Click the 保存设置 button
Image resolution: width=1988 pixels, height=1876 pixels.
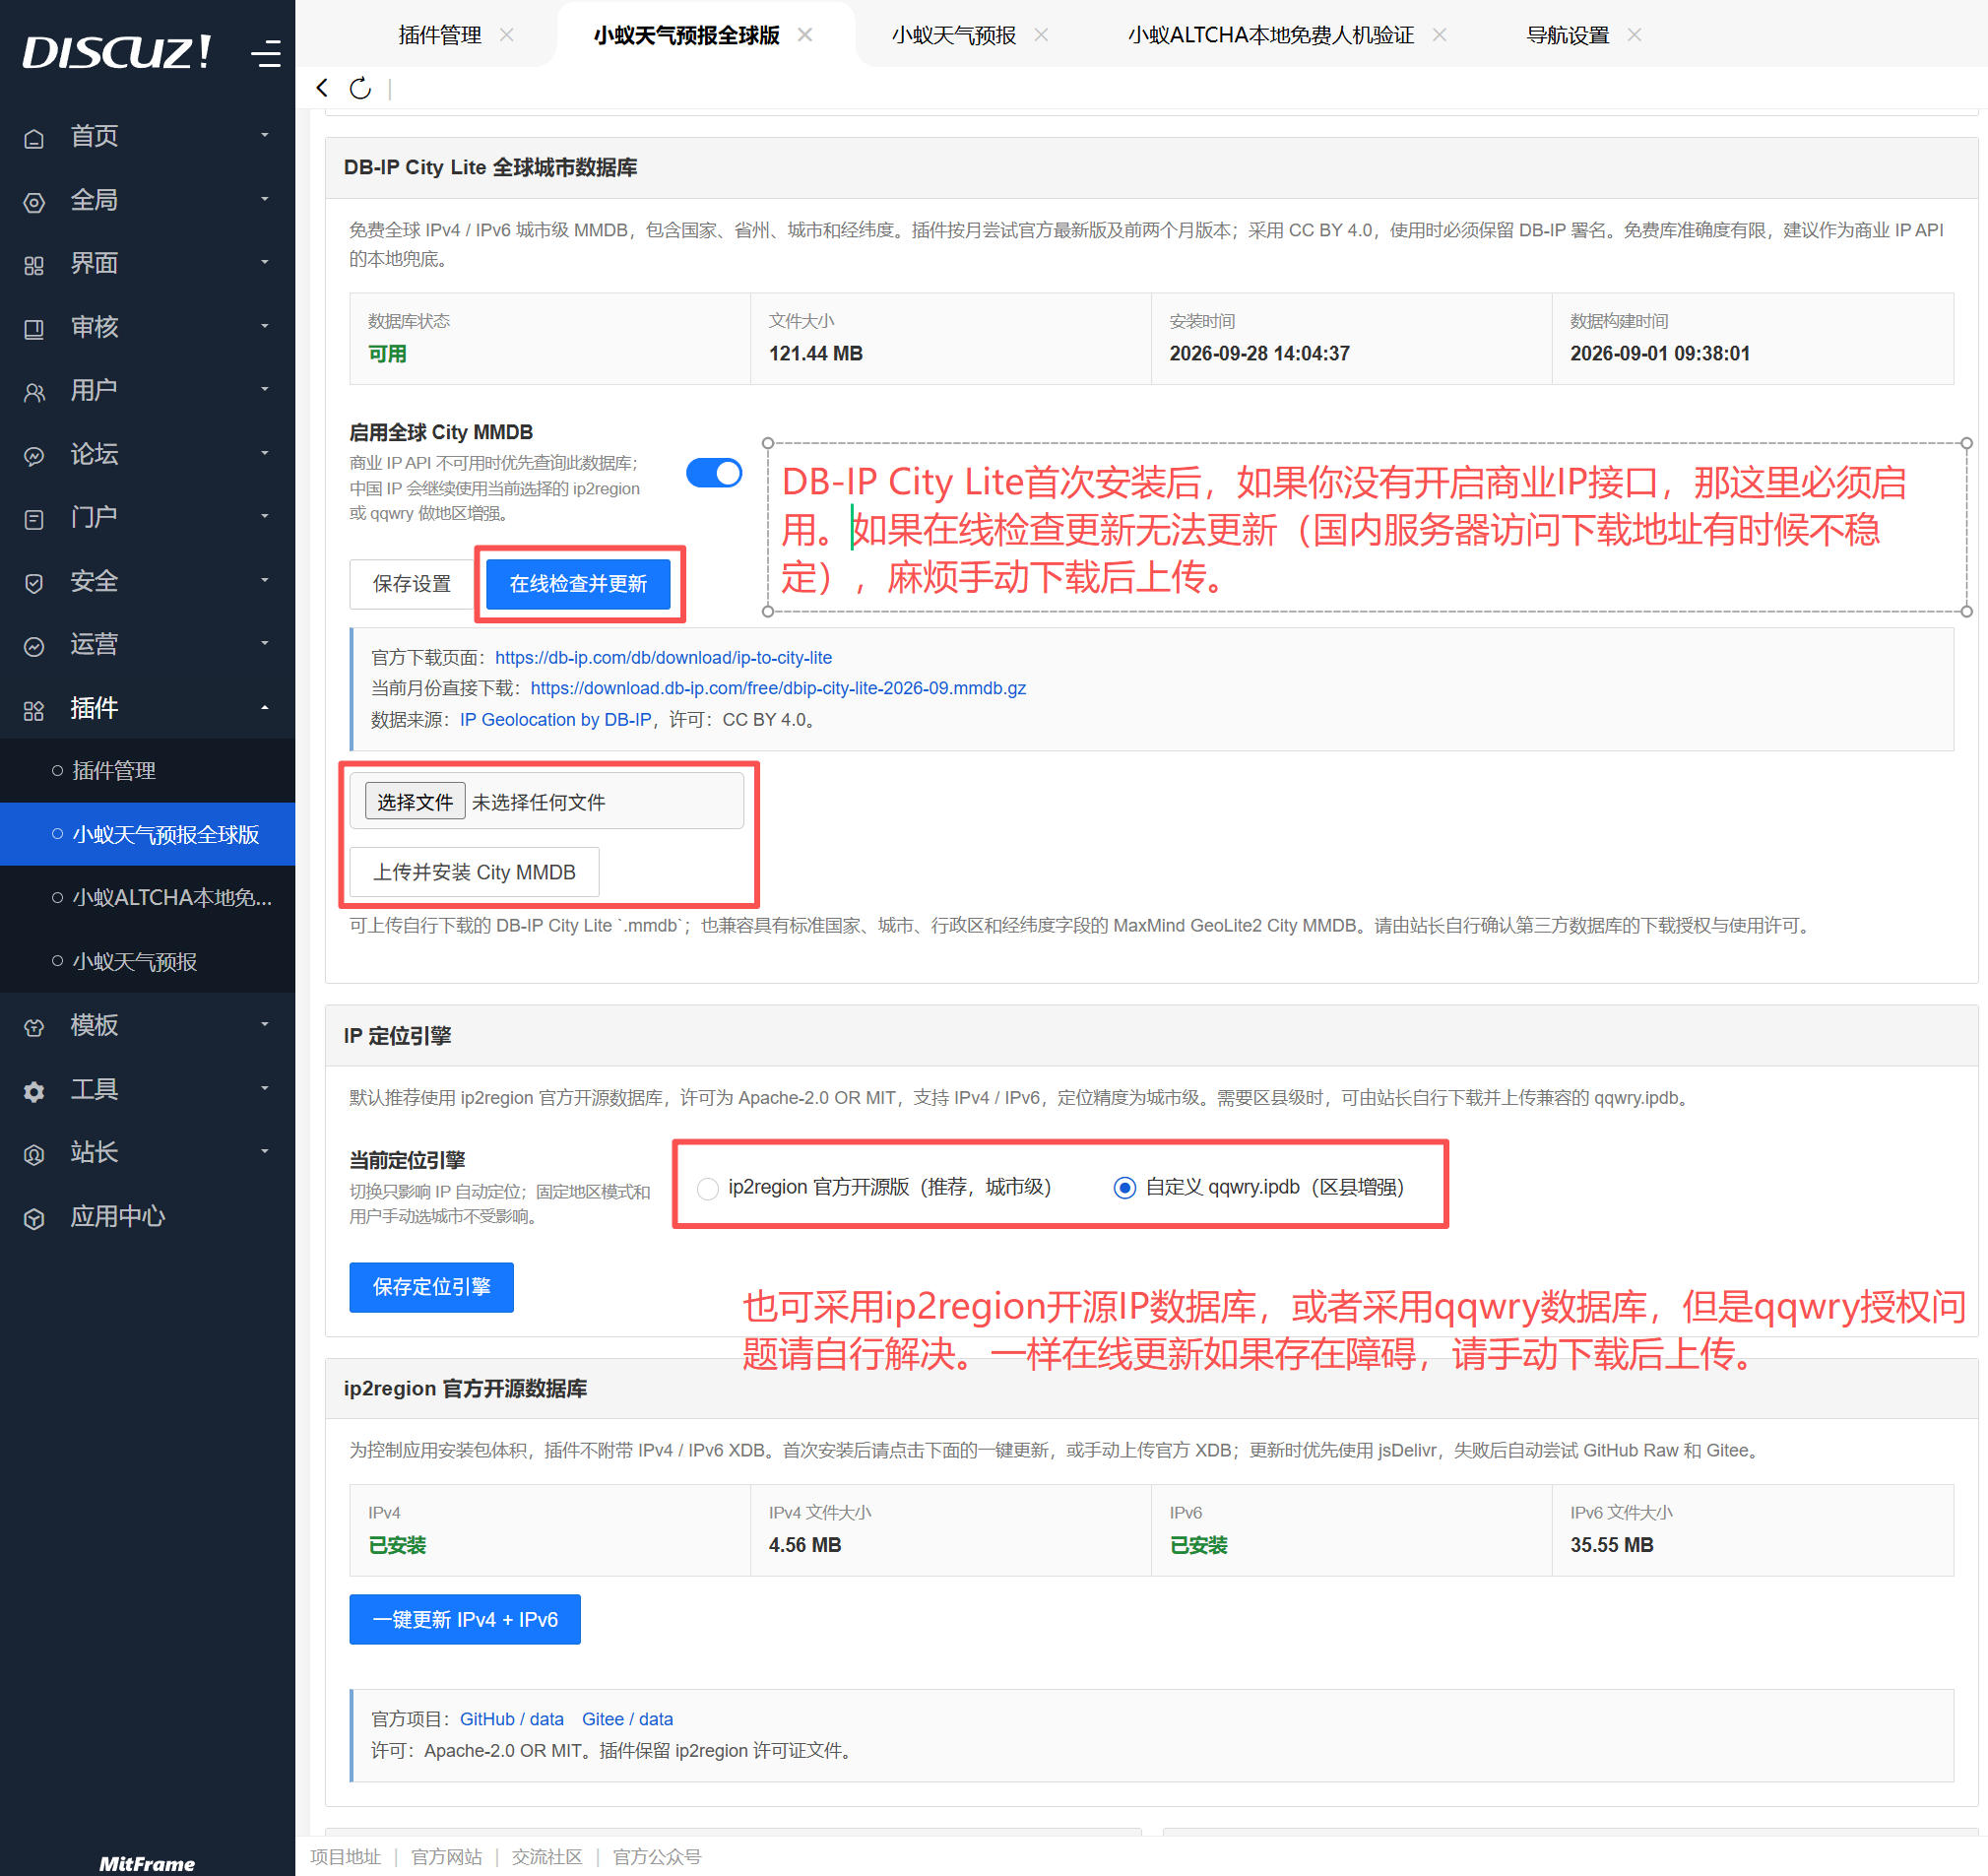pyautogui.click(x=411, y=583)
